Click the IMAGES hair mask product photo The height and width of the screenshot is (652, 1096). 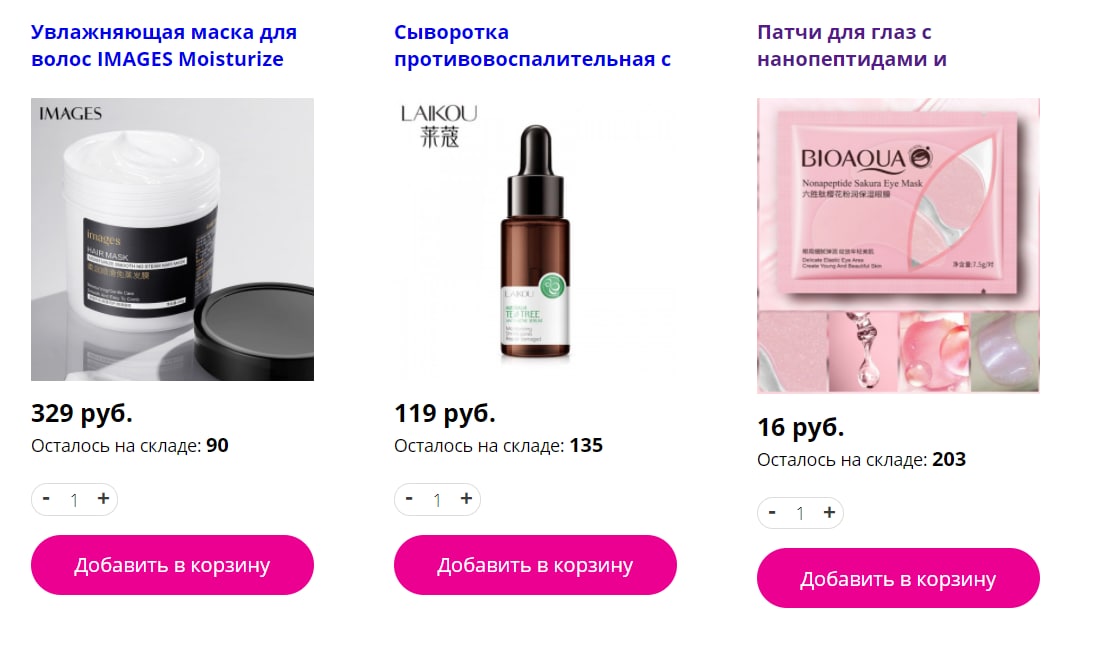click(172, 240)
